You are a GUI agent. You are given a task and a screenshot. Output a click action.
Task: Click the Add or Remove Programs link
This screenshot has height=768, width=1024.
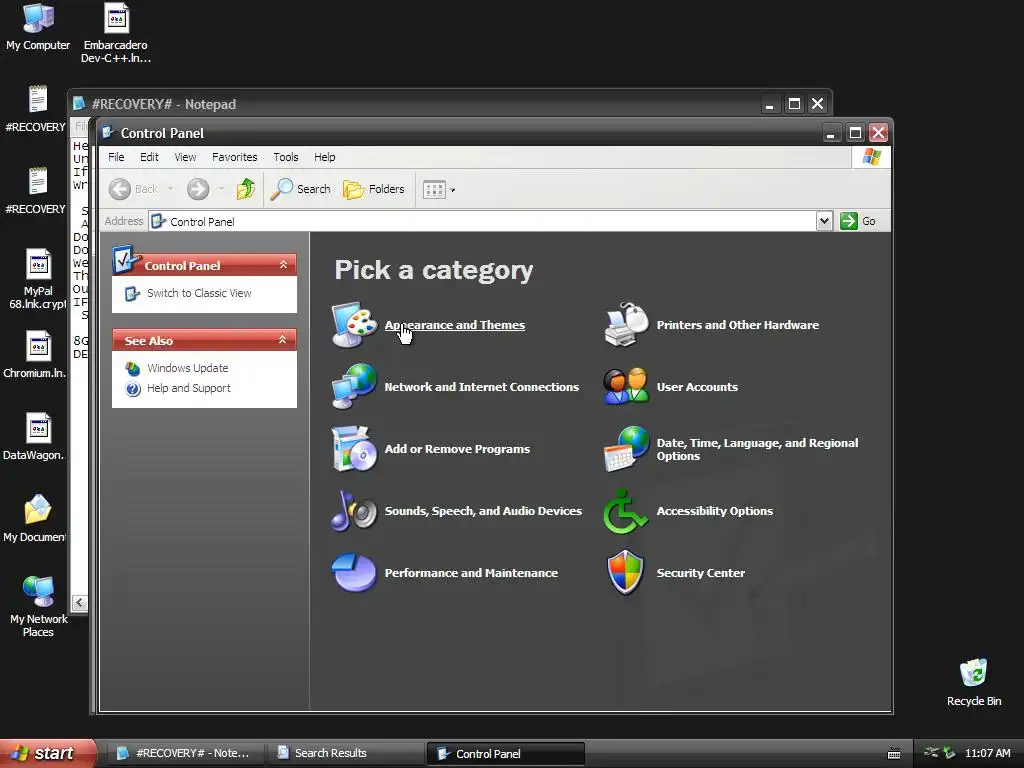point(457,449)
